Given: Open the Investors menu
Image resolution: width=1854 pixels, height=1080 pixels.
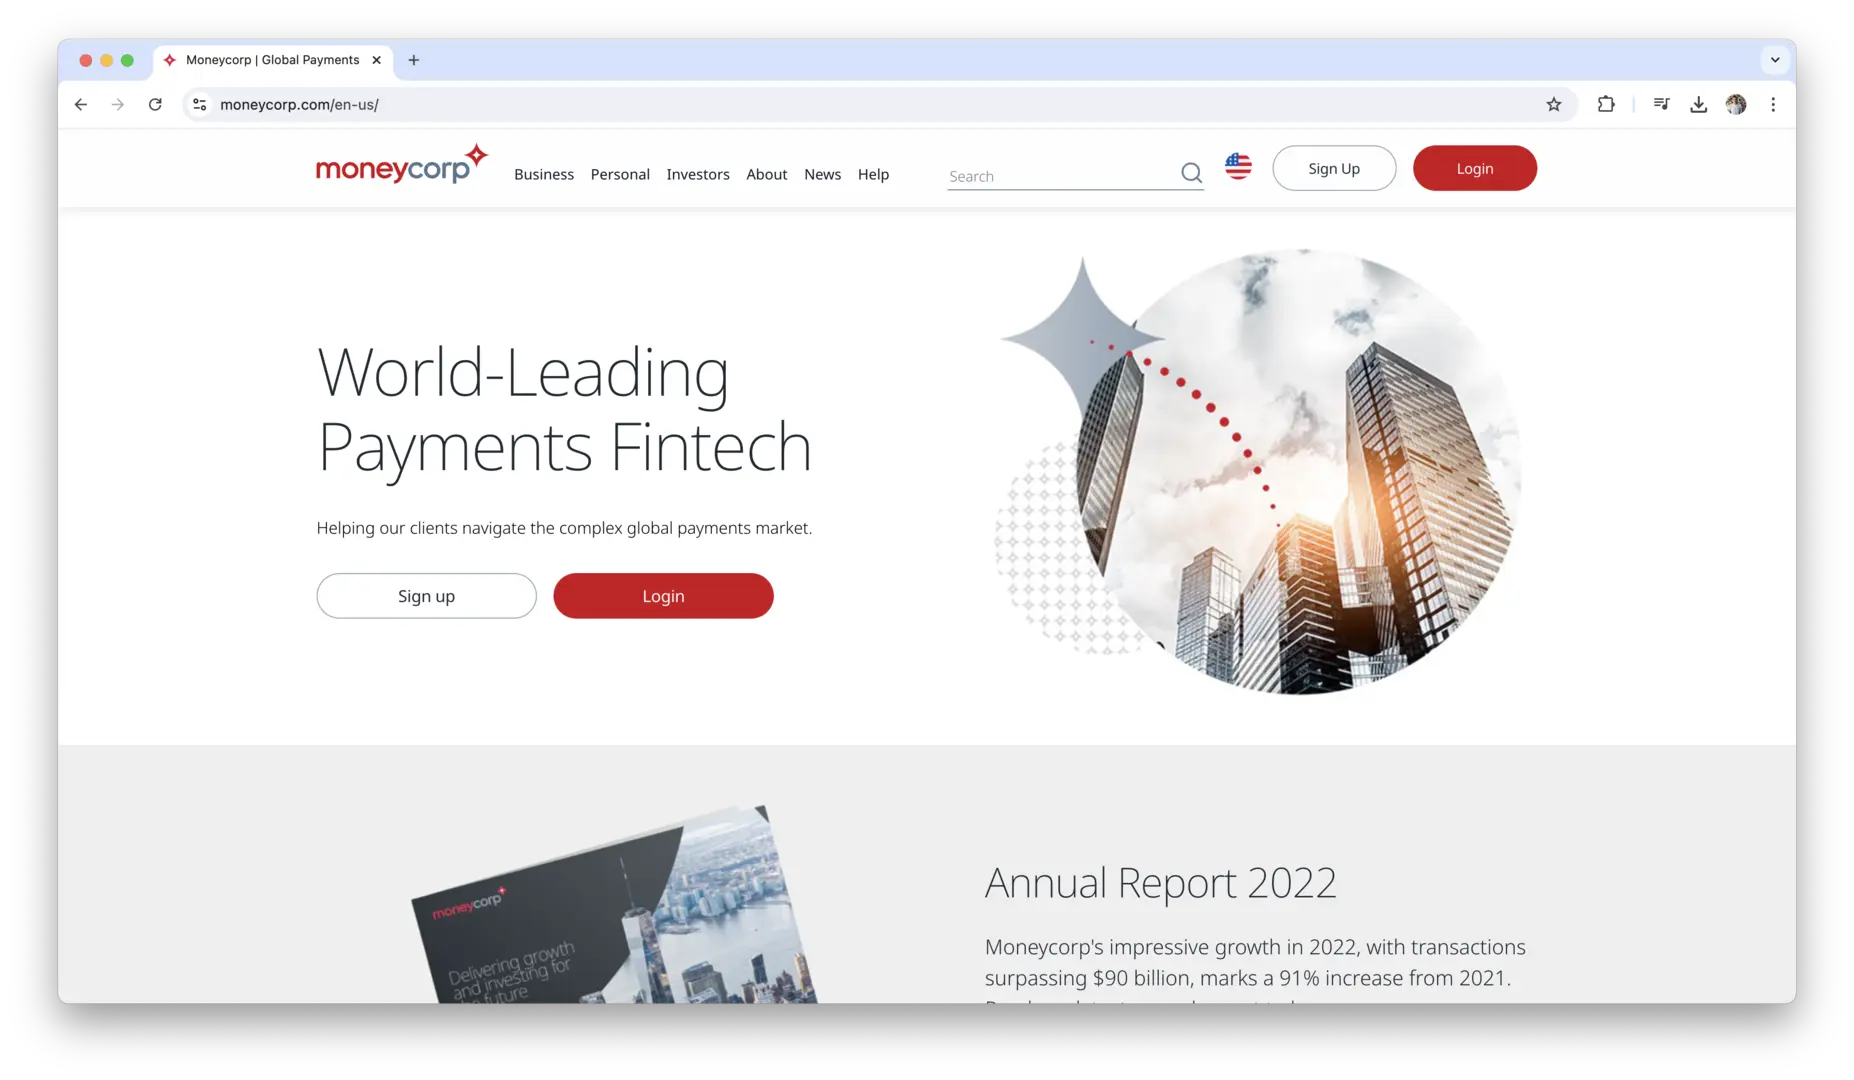Looking at the screenshot, I should [698, 174].
